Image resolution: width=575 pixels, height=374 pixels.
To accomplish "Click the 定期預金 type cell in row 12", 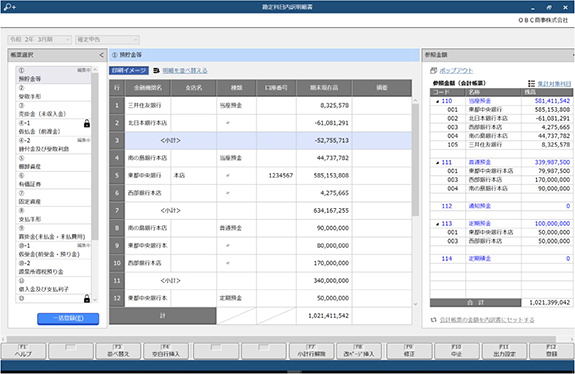I will (236, 298).
